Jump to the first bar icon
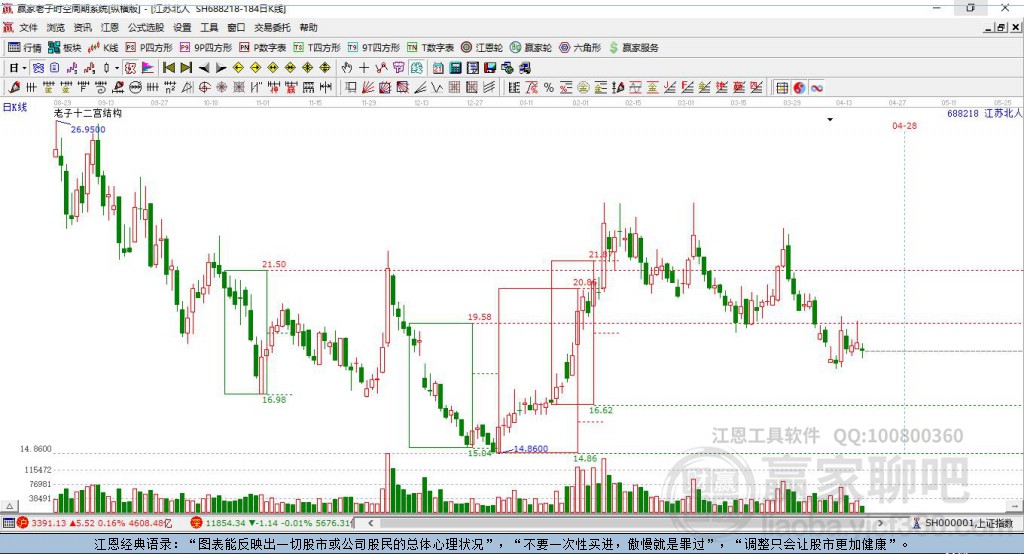Screen dimensions: 1024x554 168,68
